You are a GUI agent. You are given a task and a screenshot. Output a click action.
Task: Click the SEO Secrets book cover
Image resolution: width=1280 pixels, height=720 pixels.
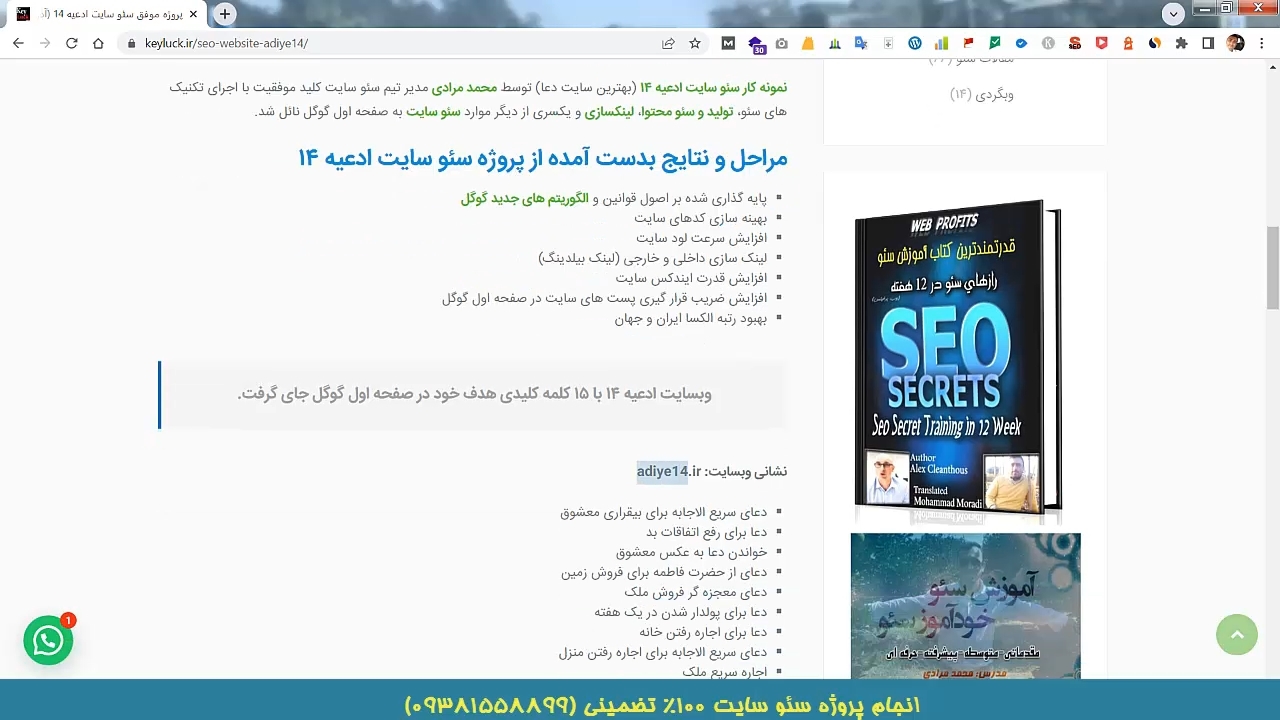(957, 360)
